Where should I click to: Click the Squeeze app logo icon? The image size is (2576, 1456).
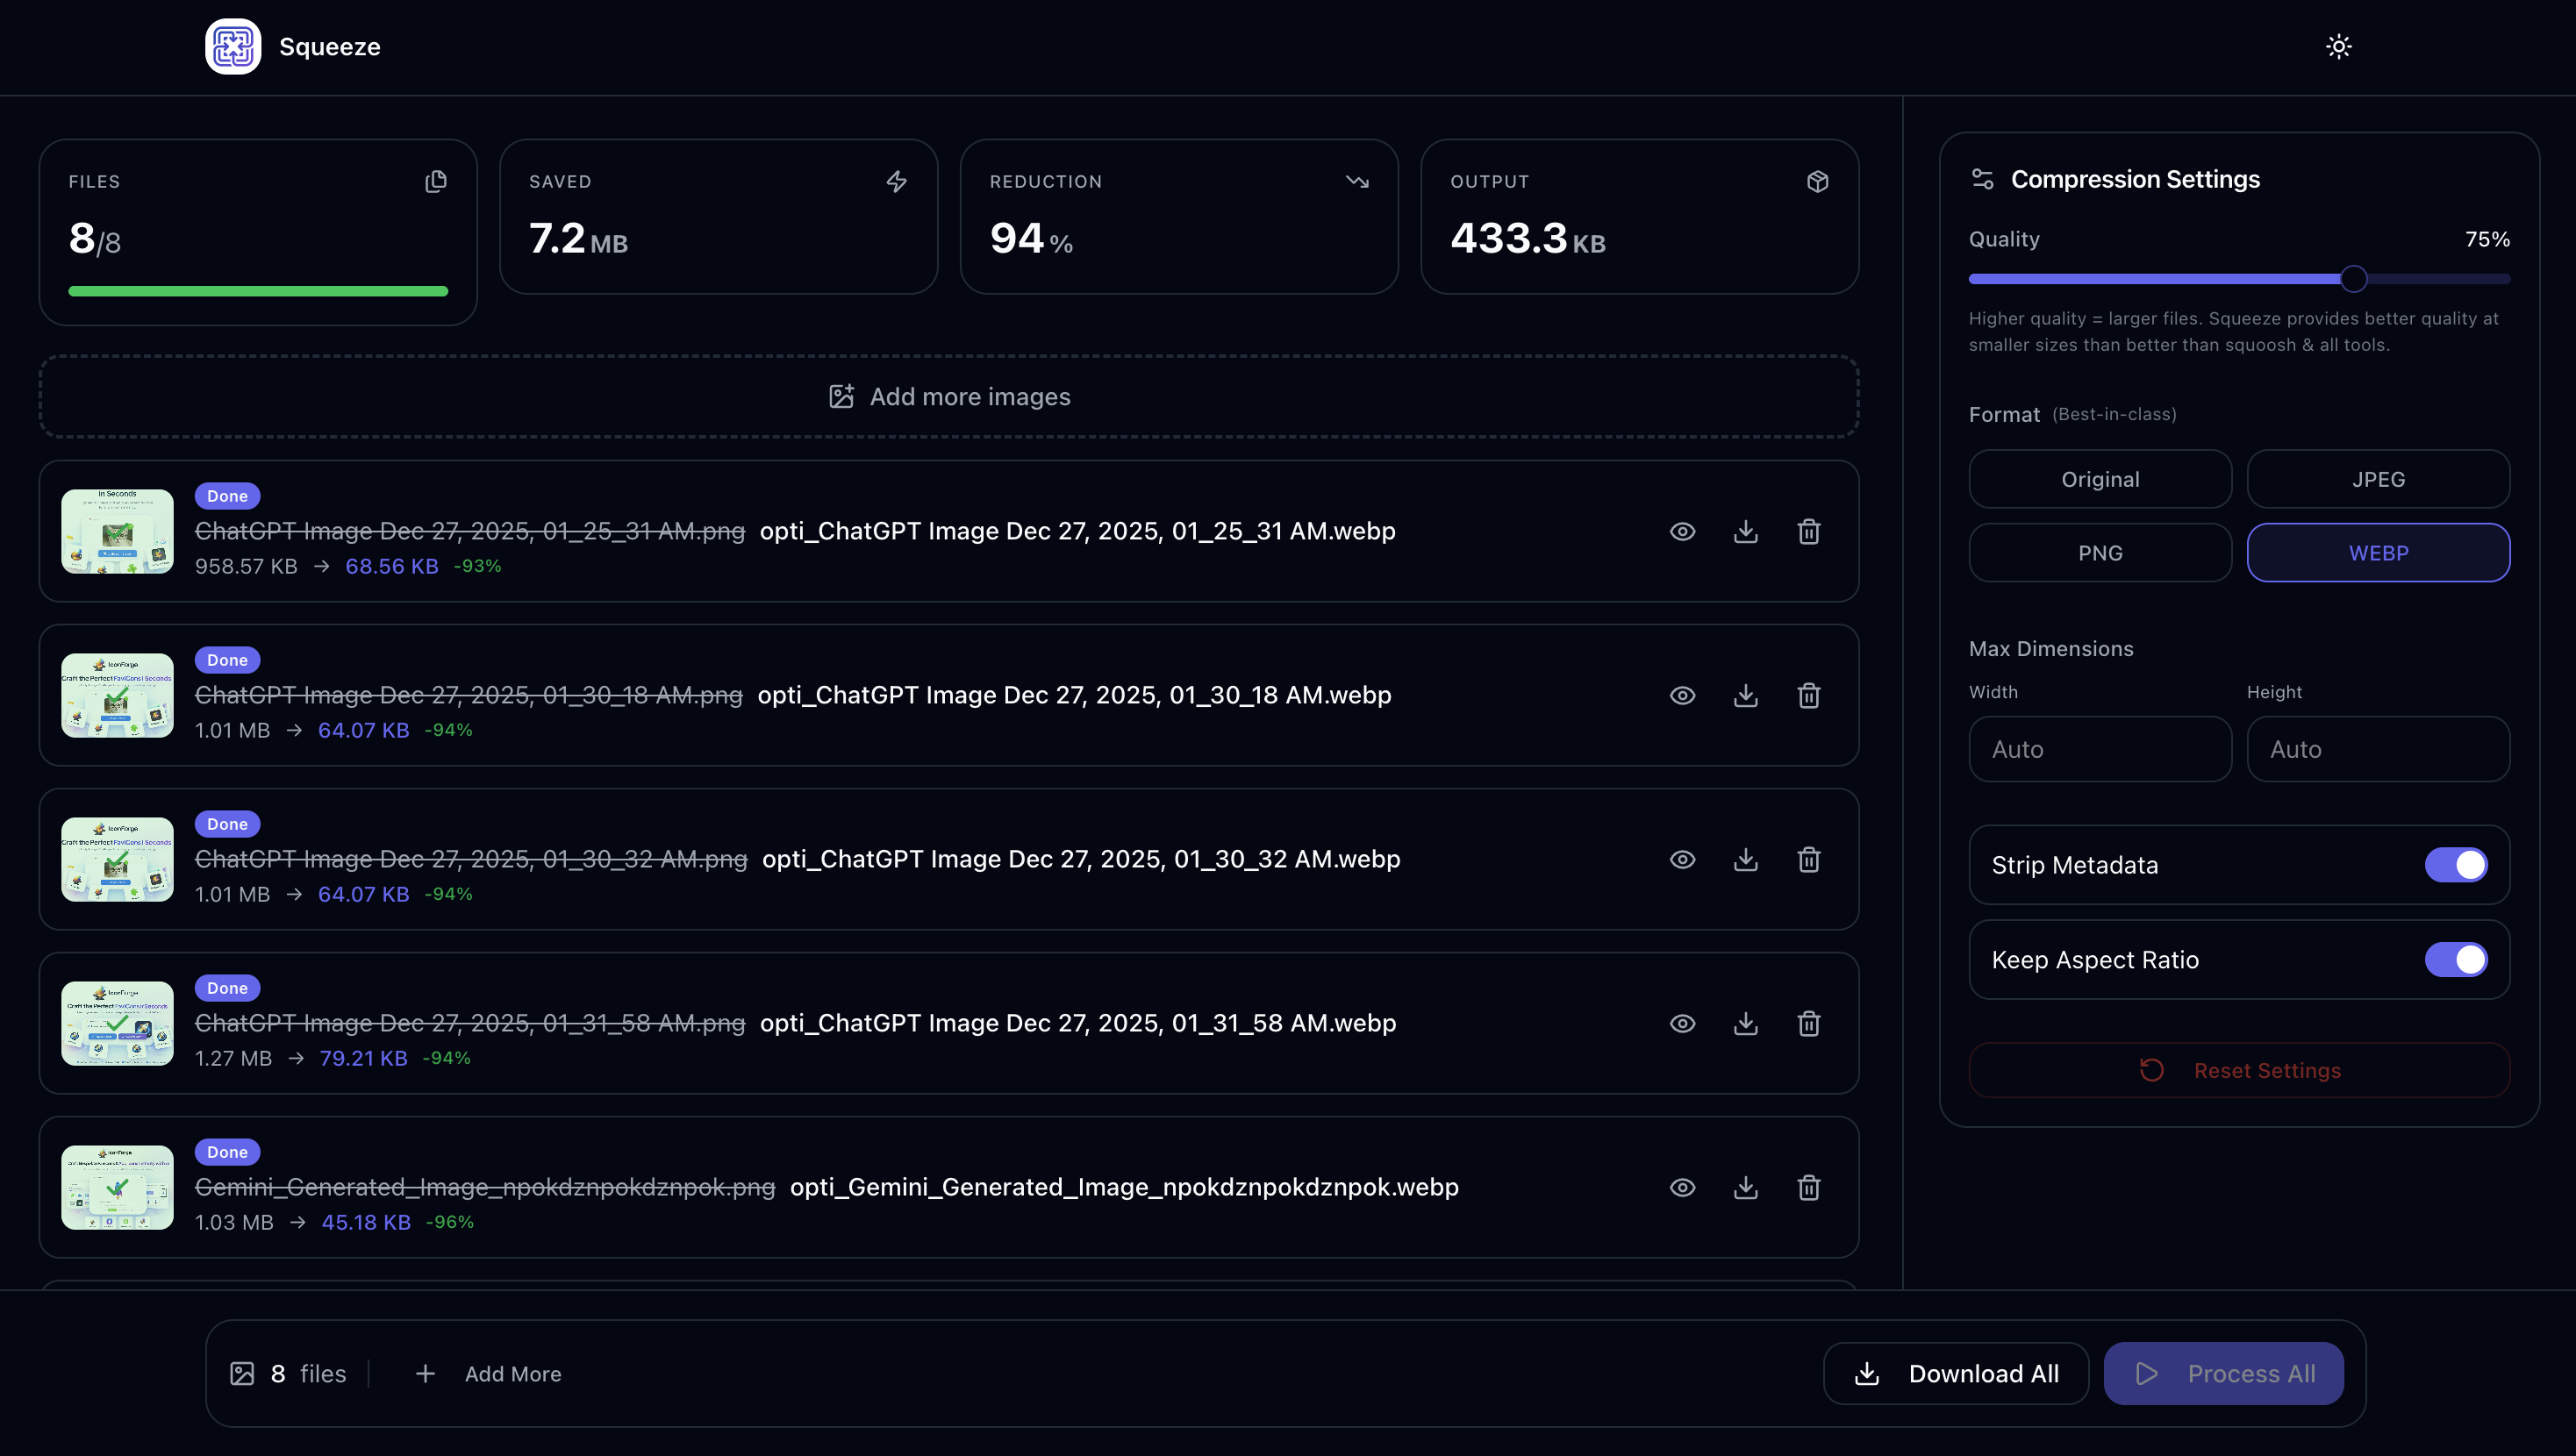[x=232, y=46]
